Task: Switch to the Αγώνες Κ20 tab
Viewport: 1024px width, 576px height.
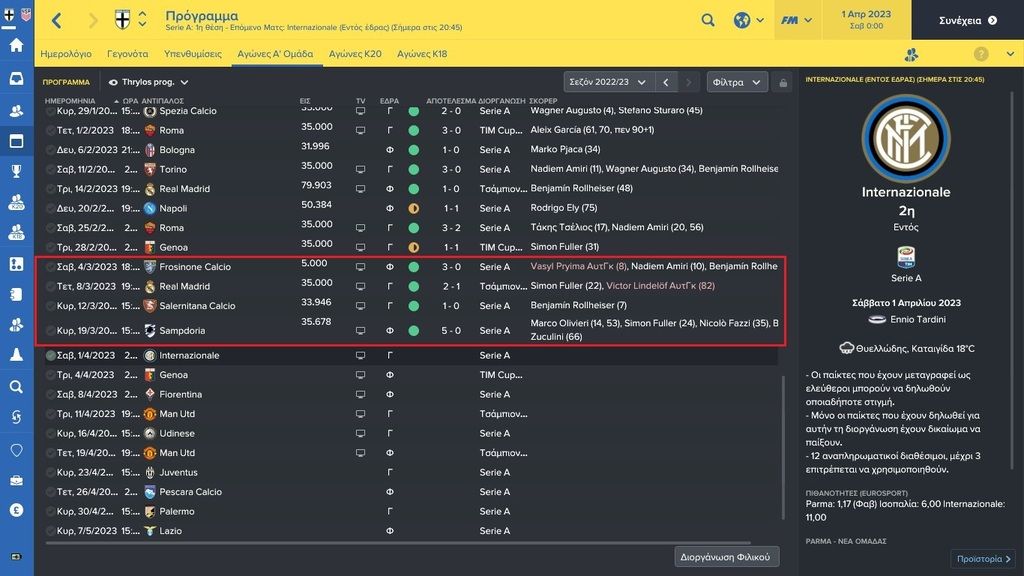Action: coord(355,54)
